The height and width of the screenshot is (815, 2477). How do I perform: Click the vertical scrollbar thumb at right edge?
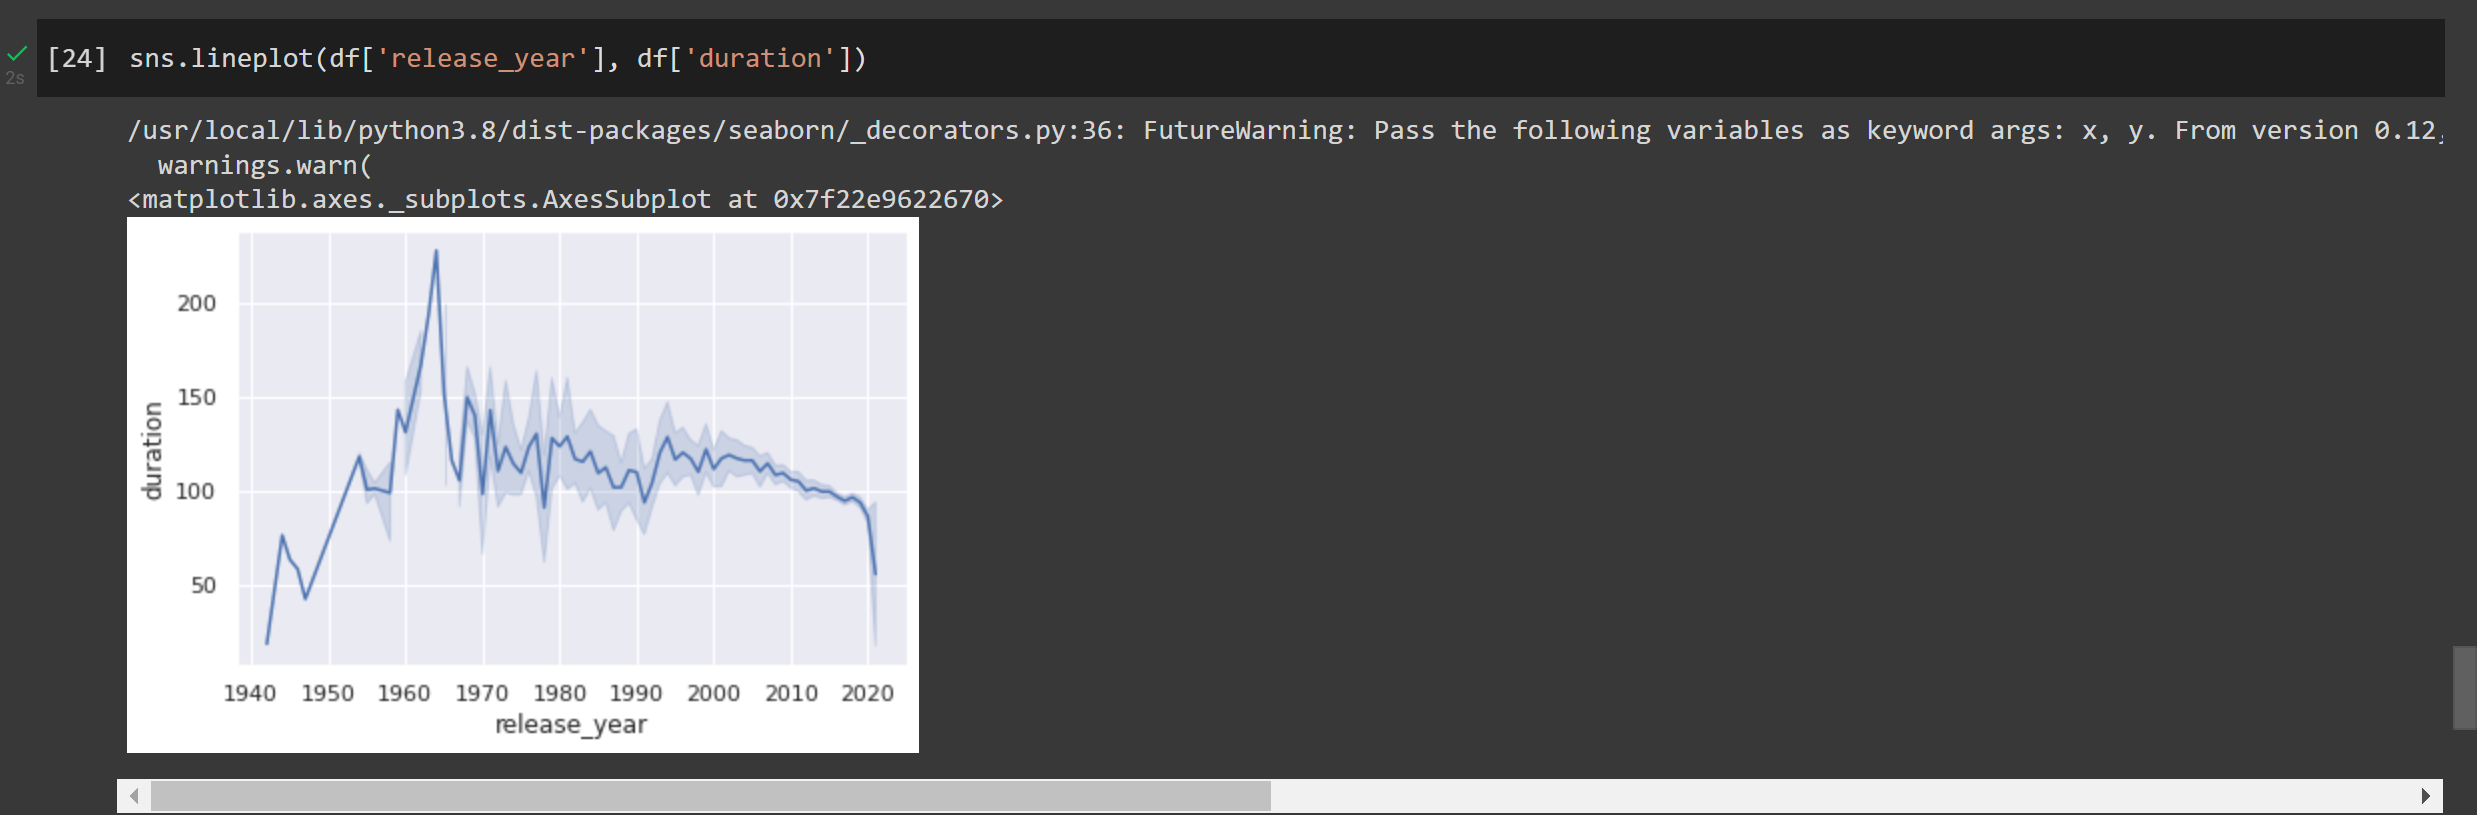[x=2465, y=688]
